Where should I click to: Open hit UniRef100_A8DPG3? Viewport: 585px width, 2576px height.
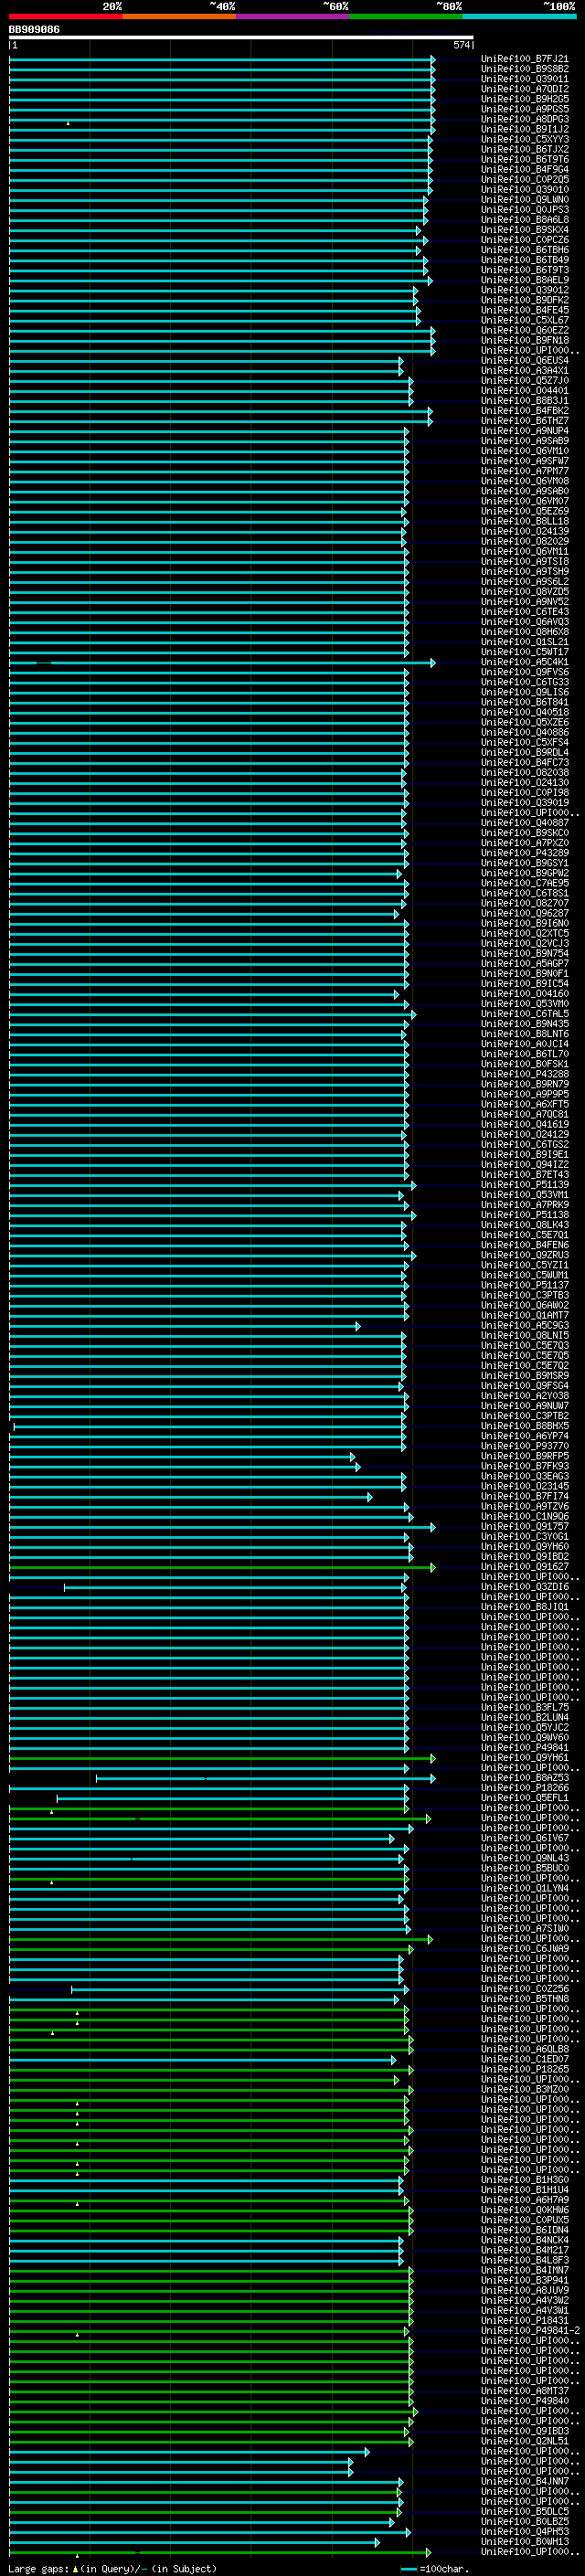[x=525, y=119]
